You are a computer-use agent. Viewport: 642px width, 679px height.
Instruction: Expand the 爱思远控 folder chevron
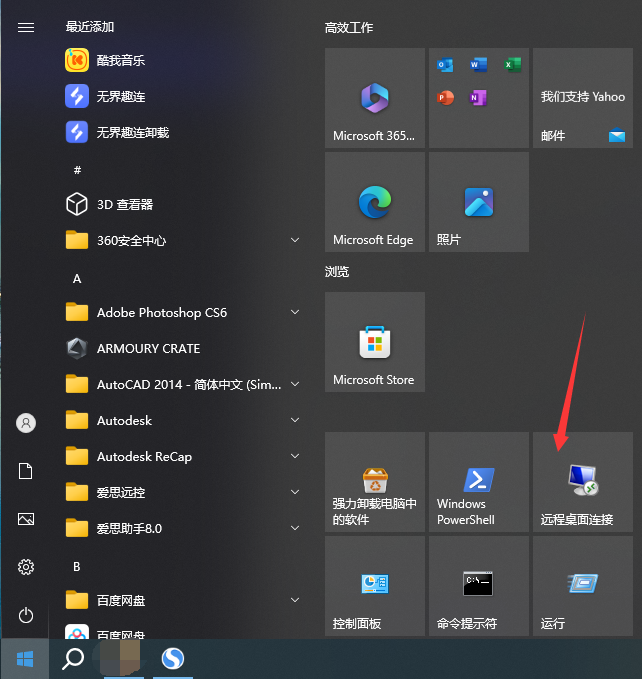point(295,492)
